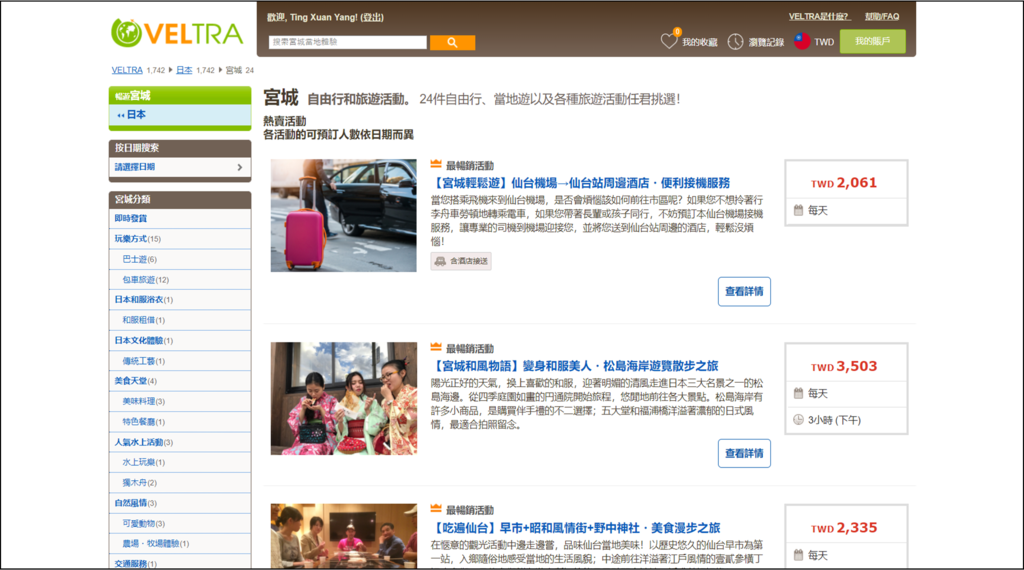Screen dimensions: 1024x570
Task: Select the 巴士遊 (6) subcategory
Action: 180,259
